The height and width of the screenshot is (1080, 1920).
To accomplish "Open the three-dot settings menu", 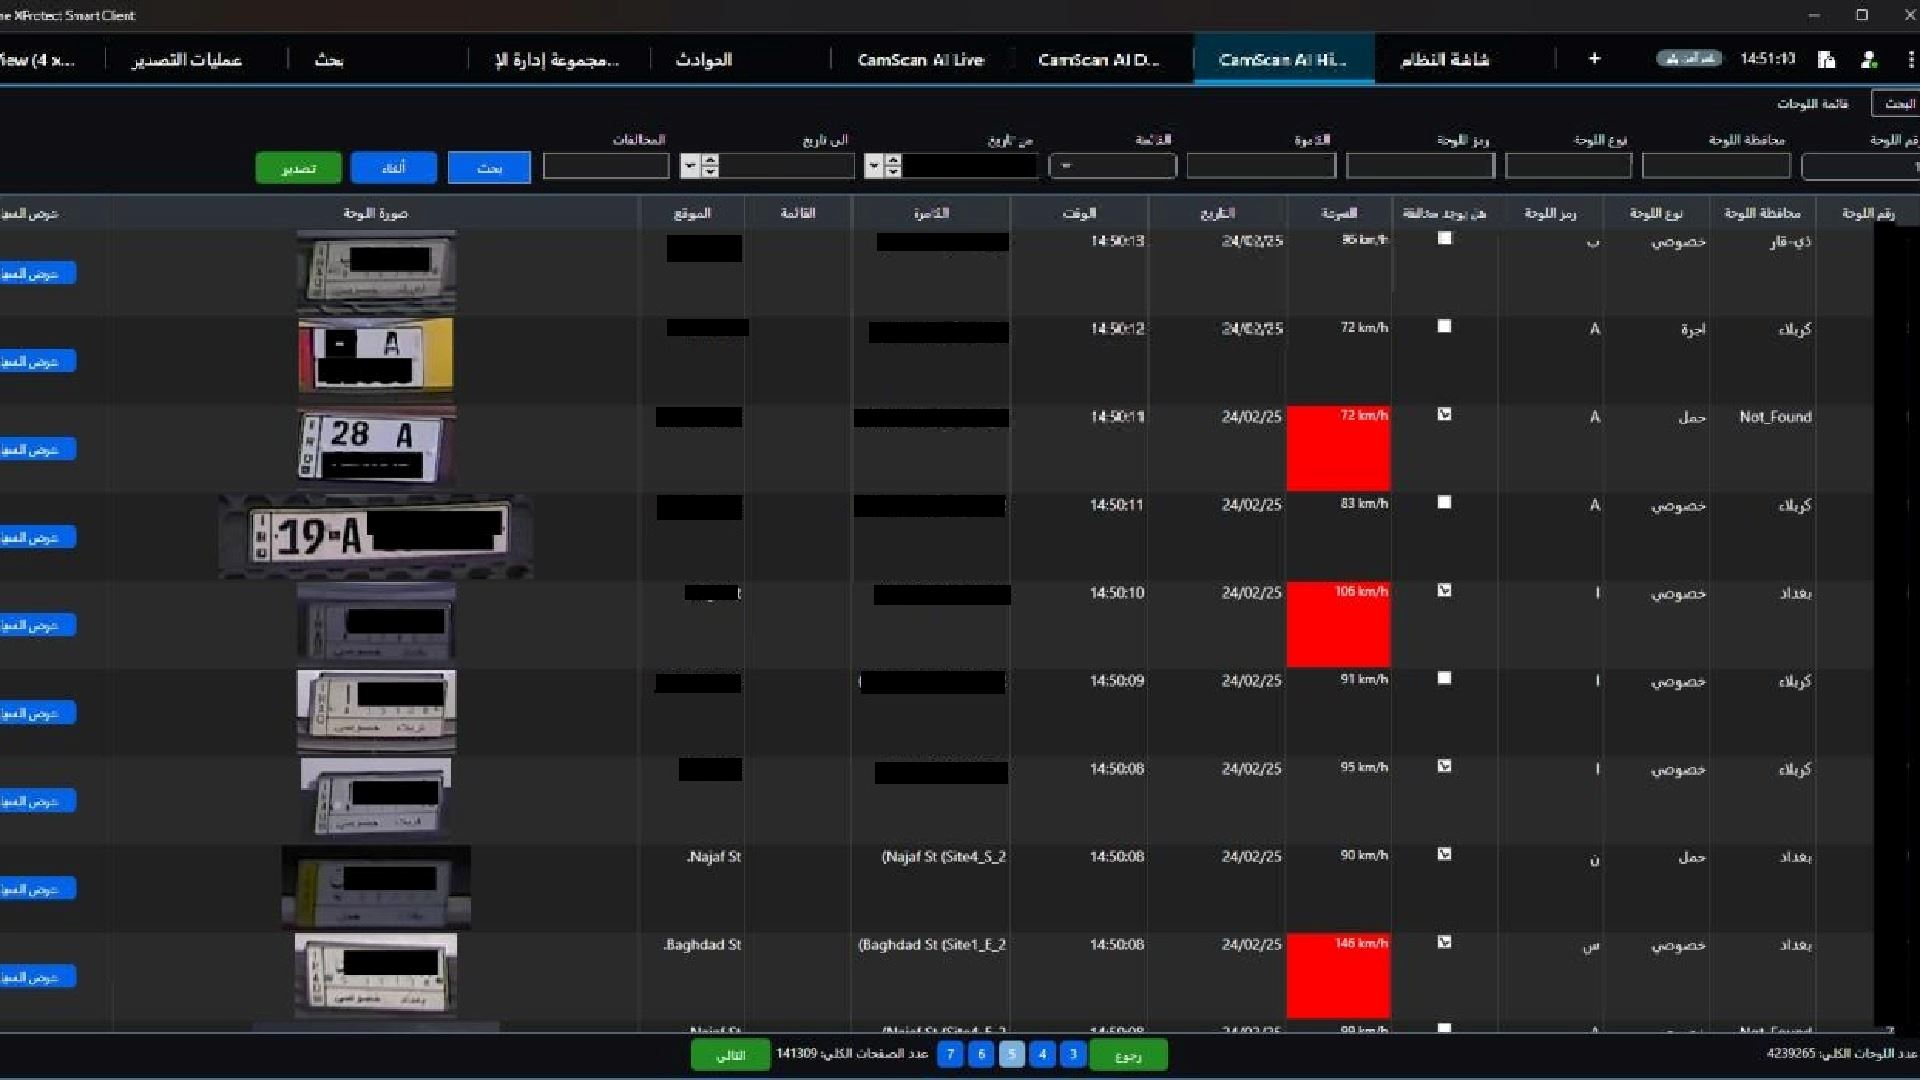I will [1910, 59].
